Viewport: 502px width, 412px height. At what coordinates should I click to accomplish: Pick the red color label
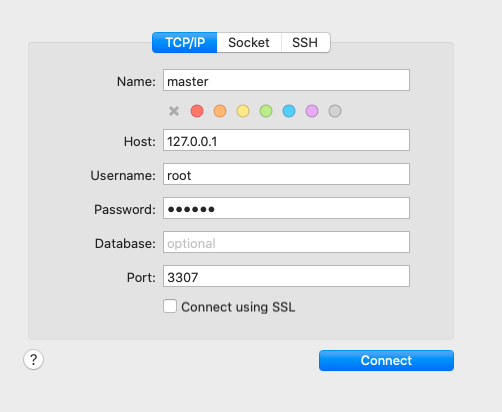(197, 111)
